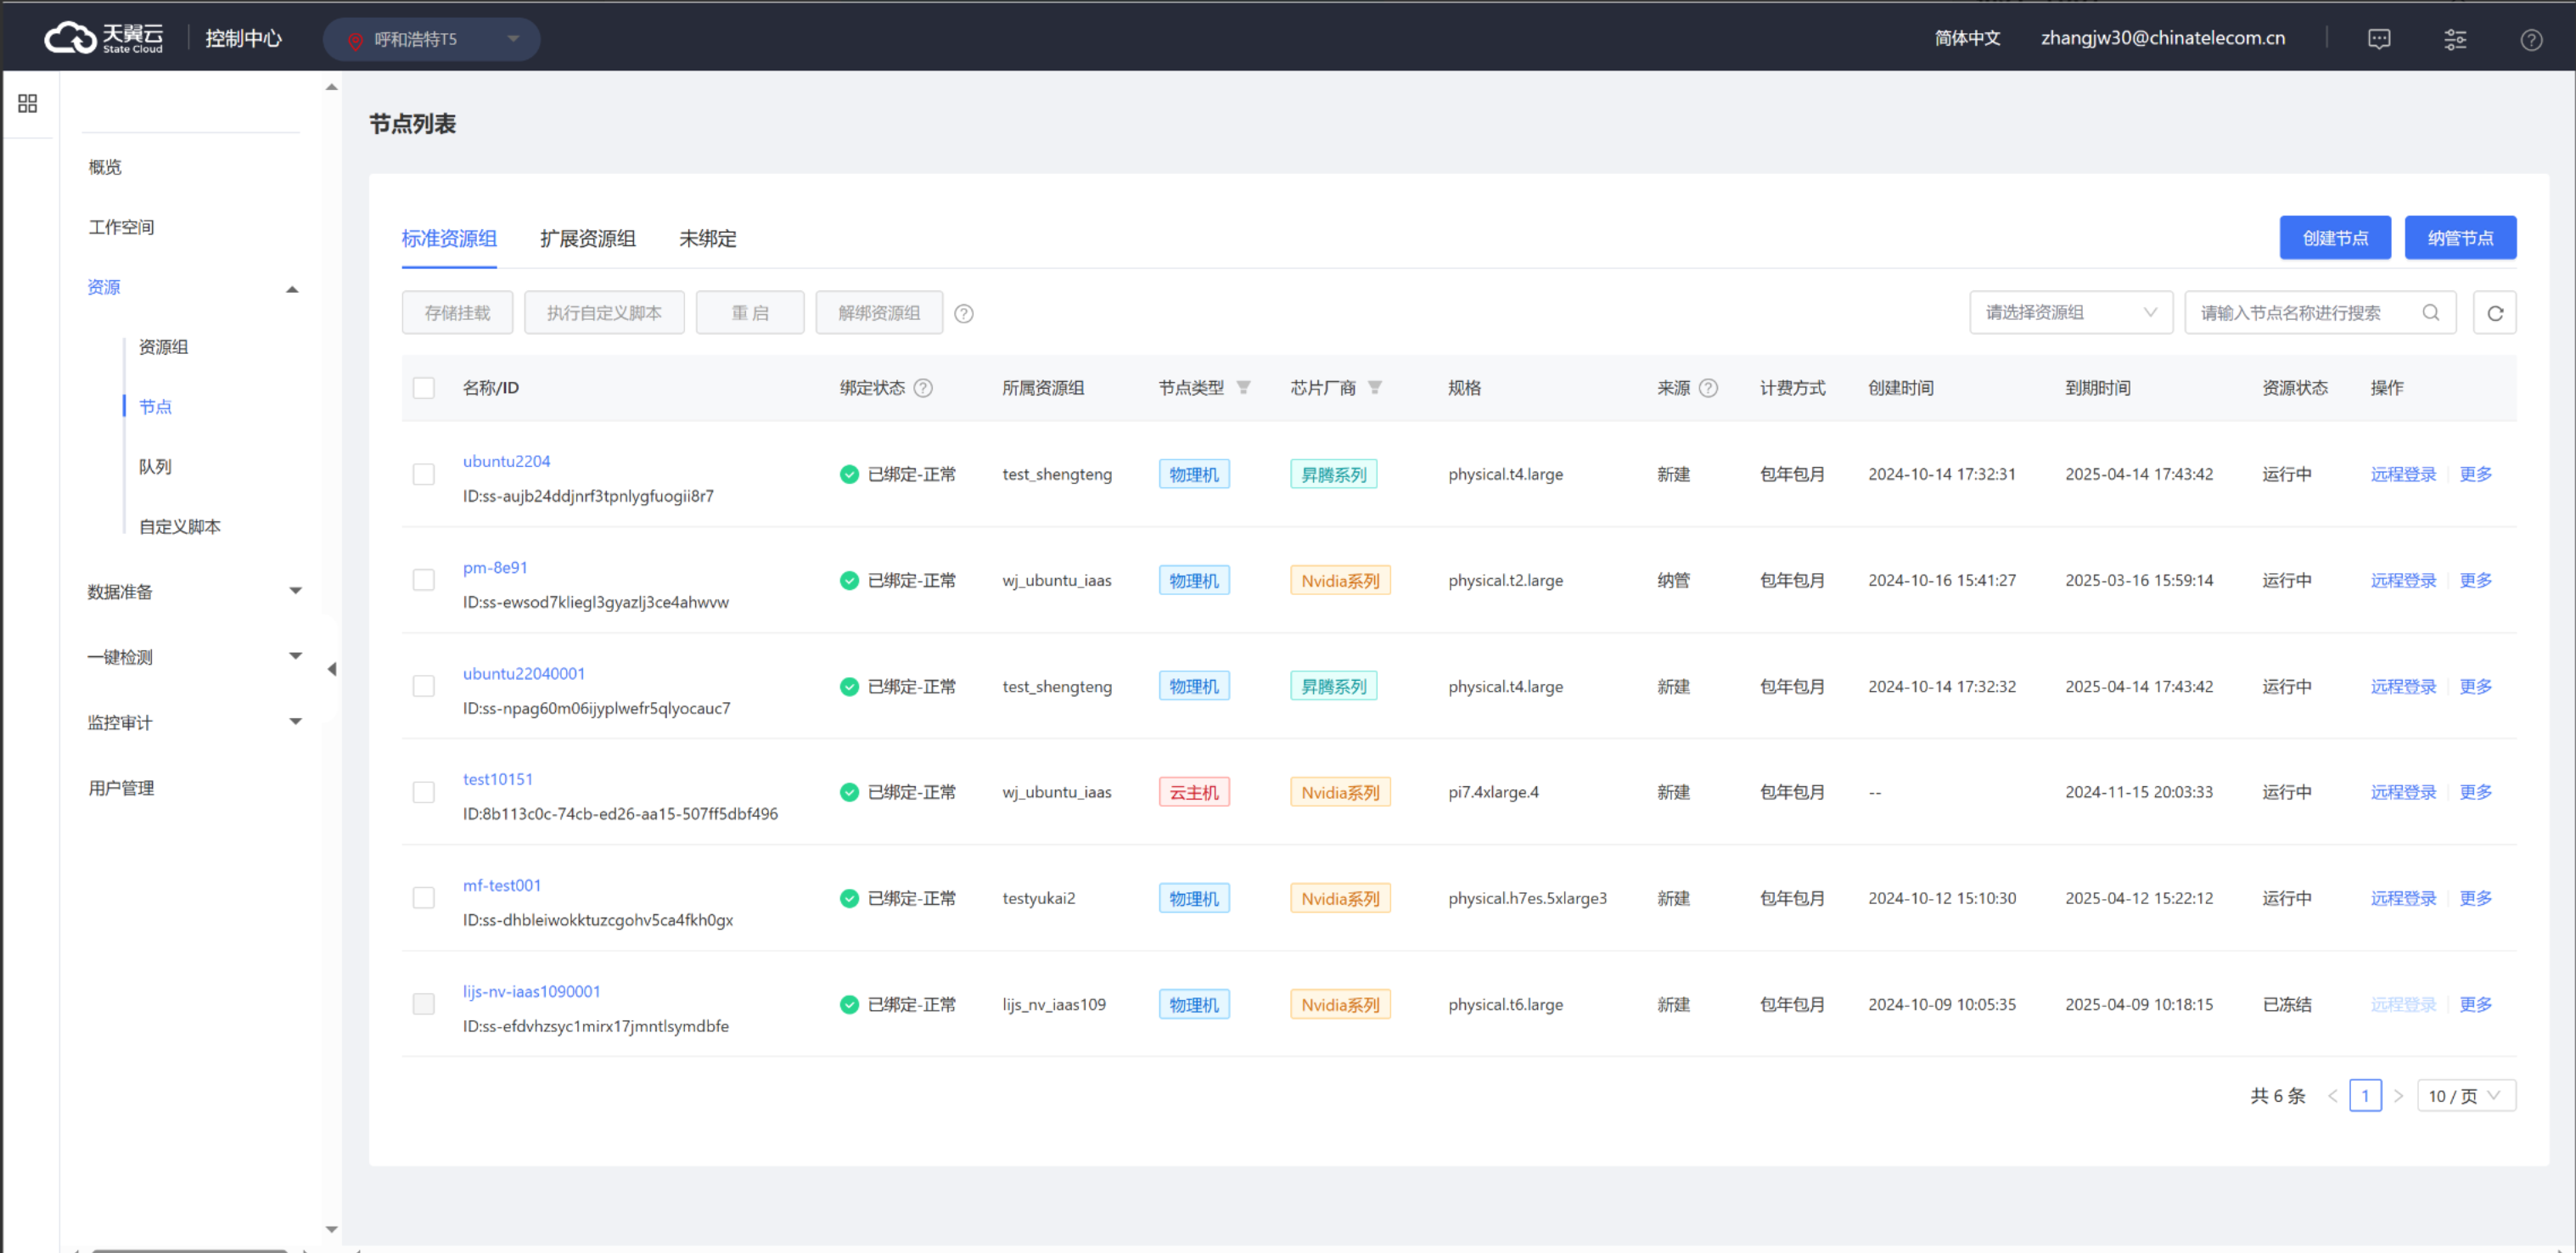This screenshot has height=1253, width=2576.
Task: Click the 重启 button
Action: tap(750, 313)
